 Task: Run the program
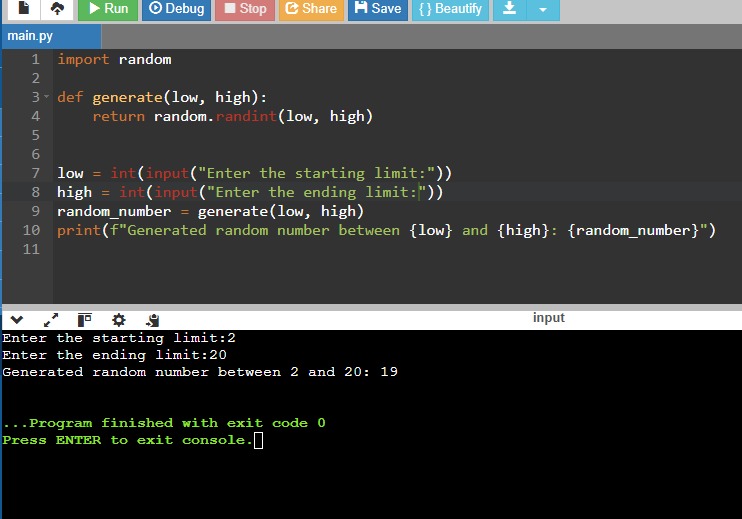tap(108, 9)
